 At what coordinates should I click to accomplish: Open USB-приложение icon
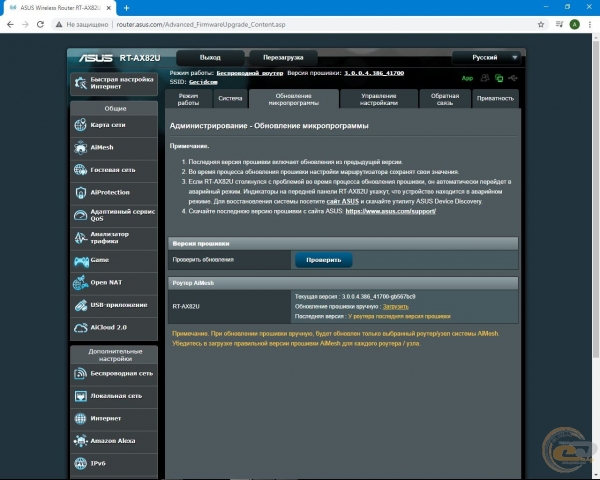point(80,305)
